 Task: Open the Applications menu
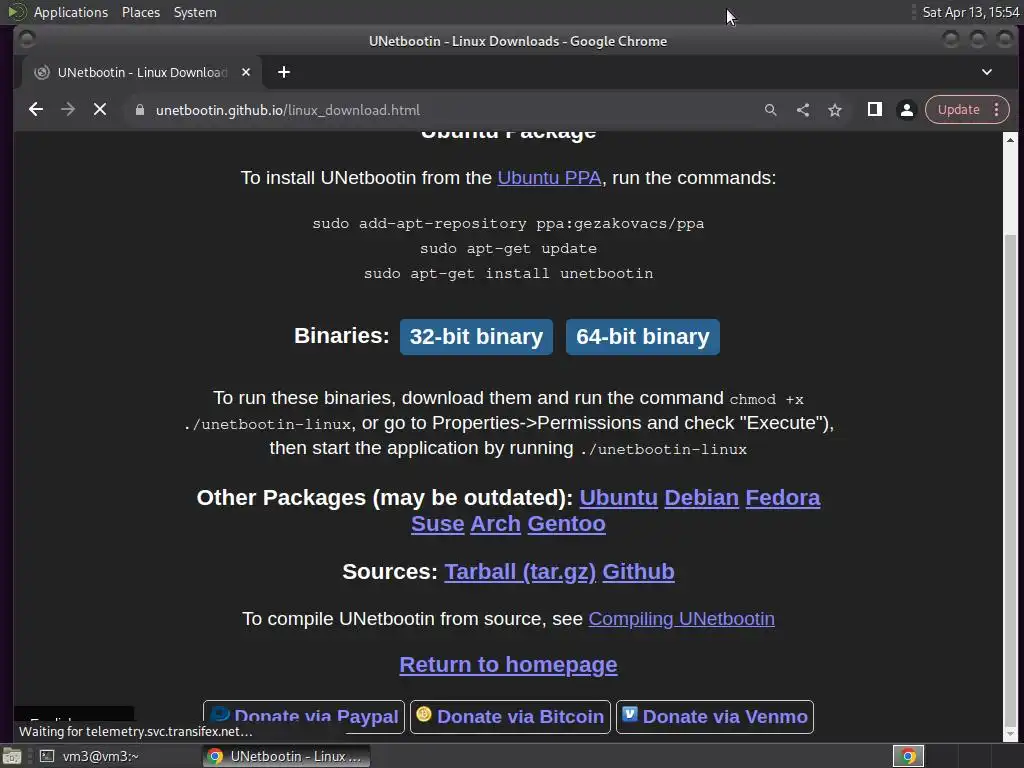pos(71,12)
